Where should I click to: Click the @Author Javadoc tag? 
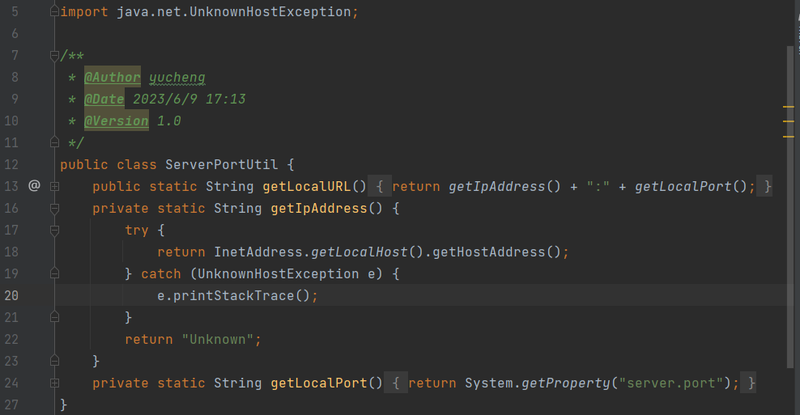112,77
